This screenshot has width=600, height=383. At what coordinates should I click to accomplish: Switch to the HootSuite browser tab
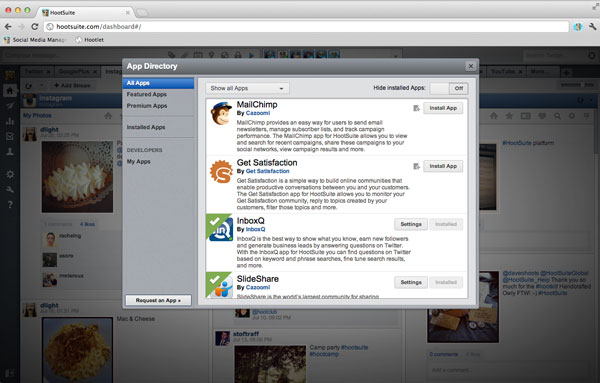tap(86, 13)
